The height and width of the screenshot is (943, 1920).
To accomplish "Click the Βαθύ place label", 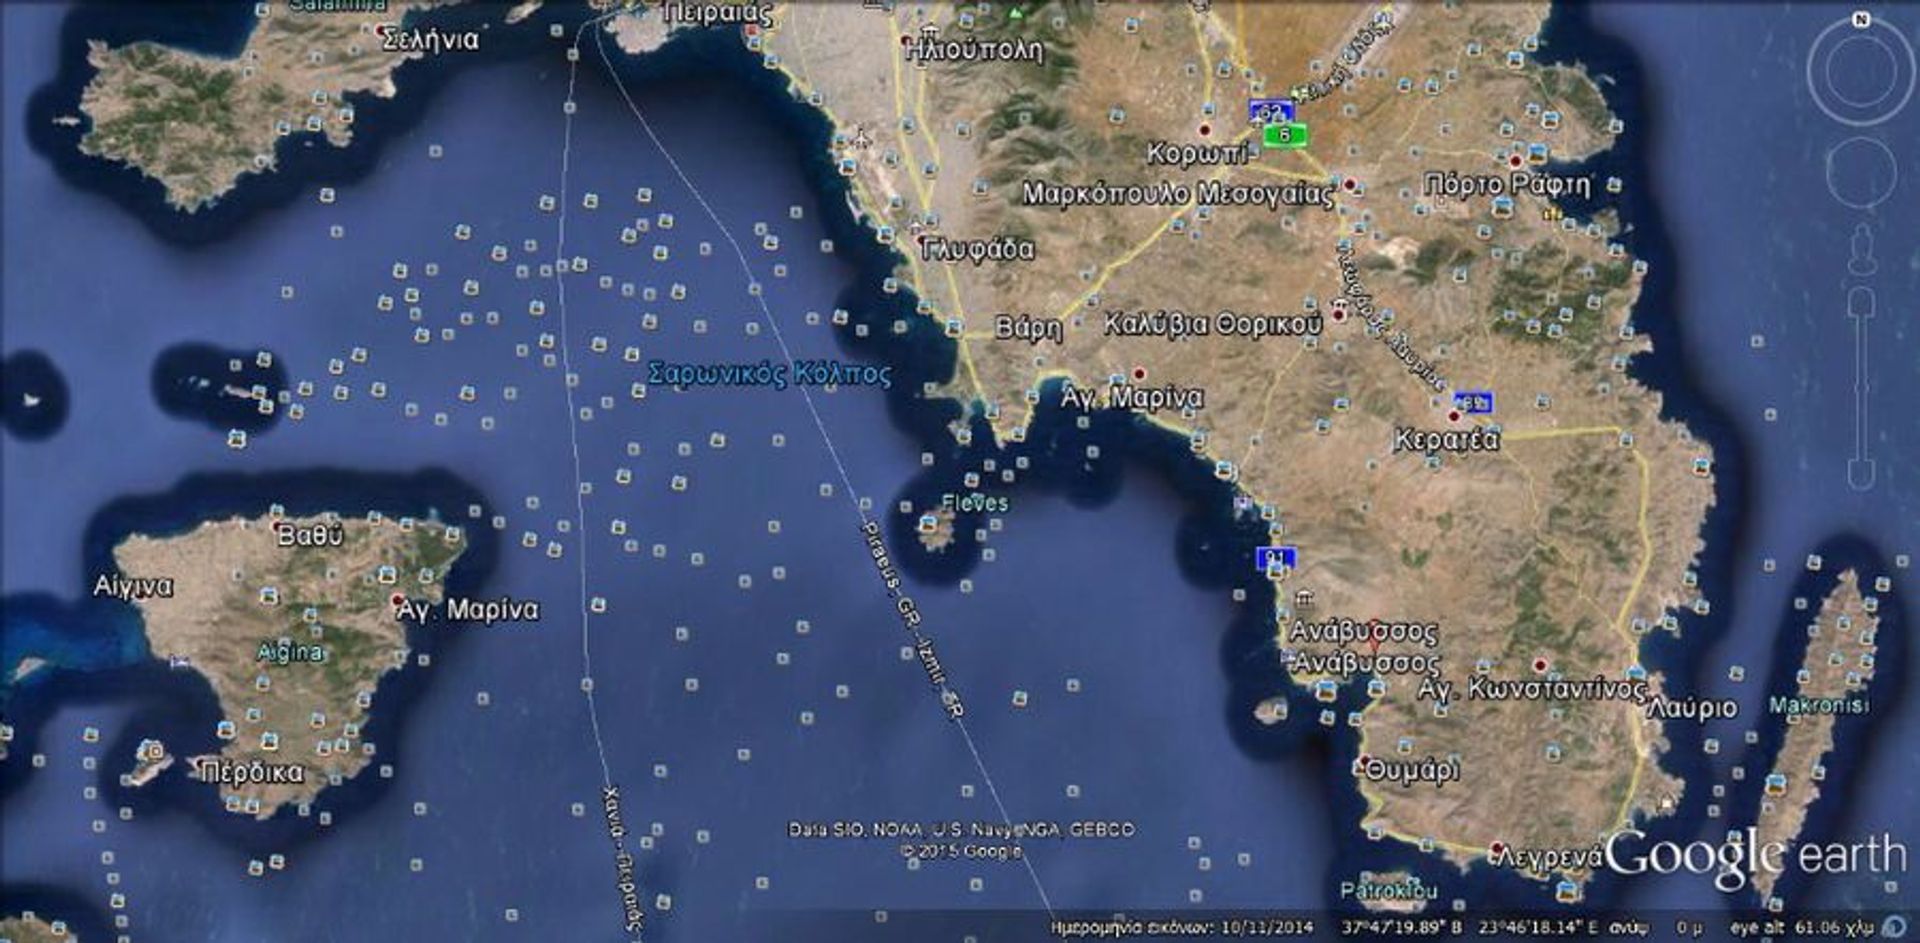I will click(310, 536).
